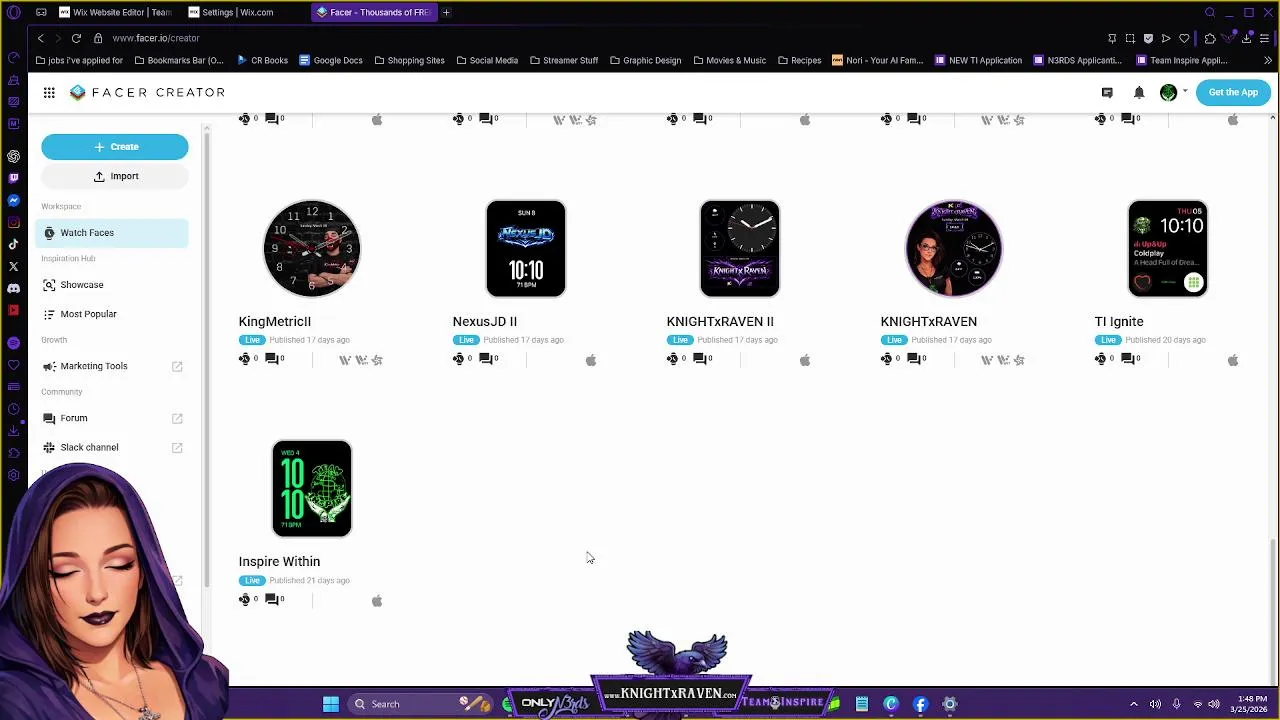Screen dimensions: 1280x720
Task: Open the KingMetricII watch face thumbnail
Action: pos(312,249)
